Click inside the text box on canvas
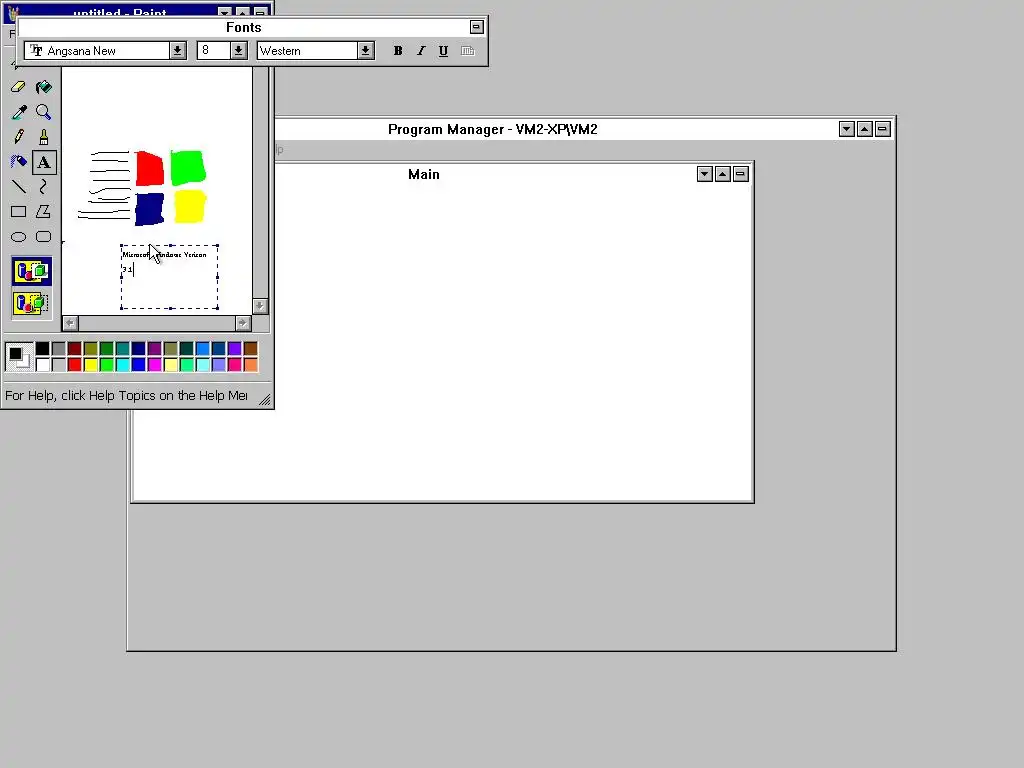 170,277
